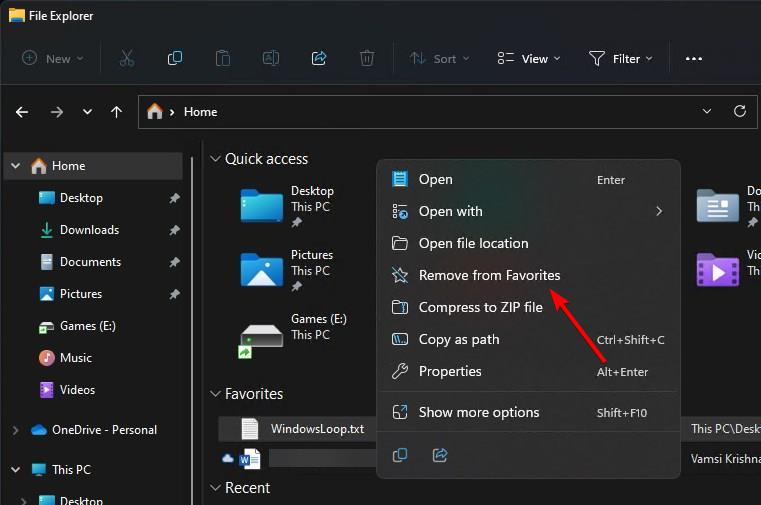Image resolution: width=761 pixels, height=505 pixels.
Task: Open the See more three-dots menu
Action: (x=694, y=58)
